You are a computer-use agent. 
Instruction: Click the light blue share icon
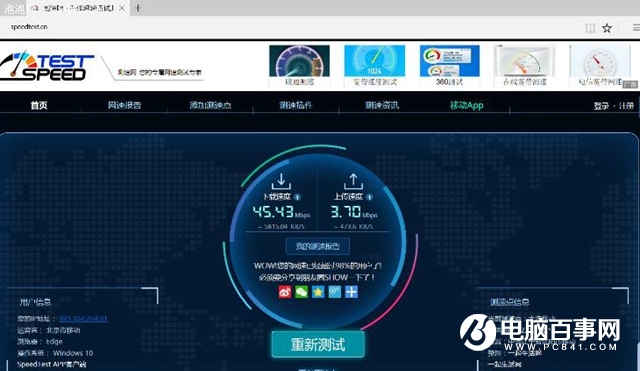tap(335, 291)
